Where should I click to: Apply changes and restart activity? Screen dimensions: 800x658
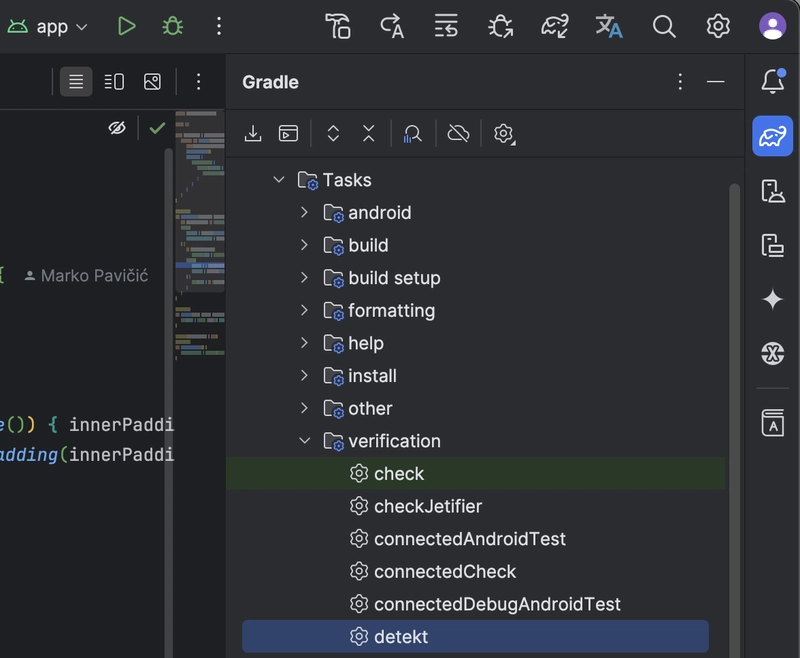392,26
